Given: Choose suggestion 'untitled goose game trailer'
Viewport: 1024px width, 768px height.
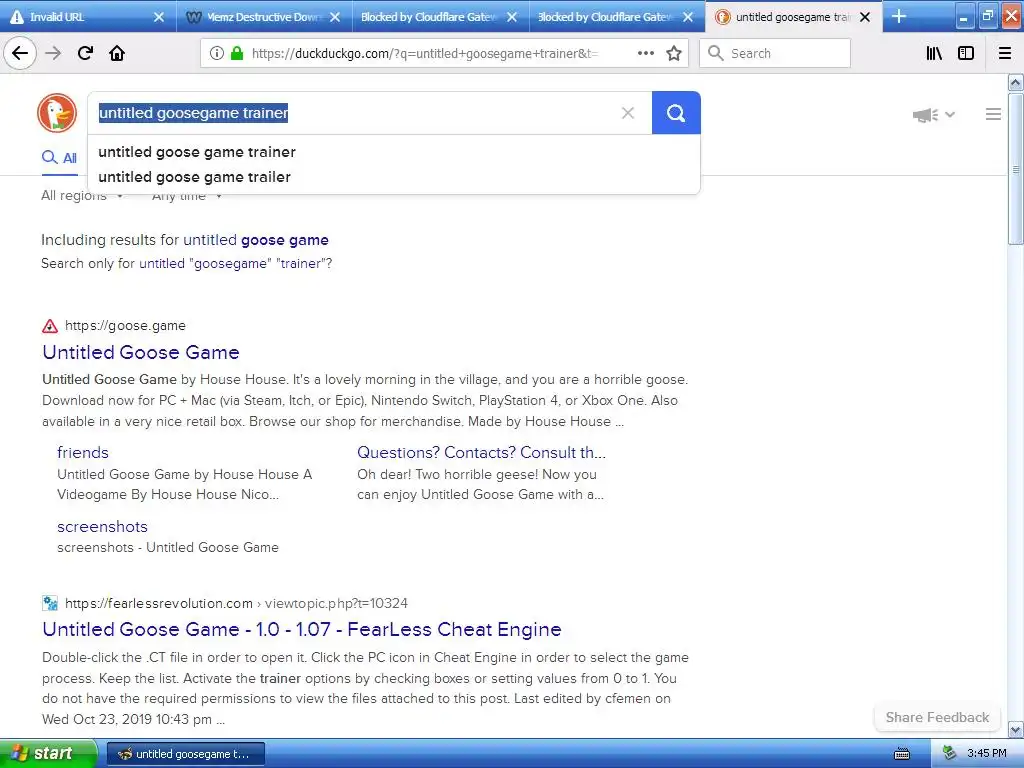Looking at the screenshot, I should tap(194, 177).
